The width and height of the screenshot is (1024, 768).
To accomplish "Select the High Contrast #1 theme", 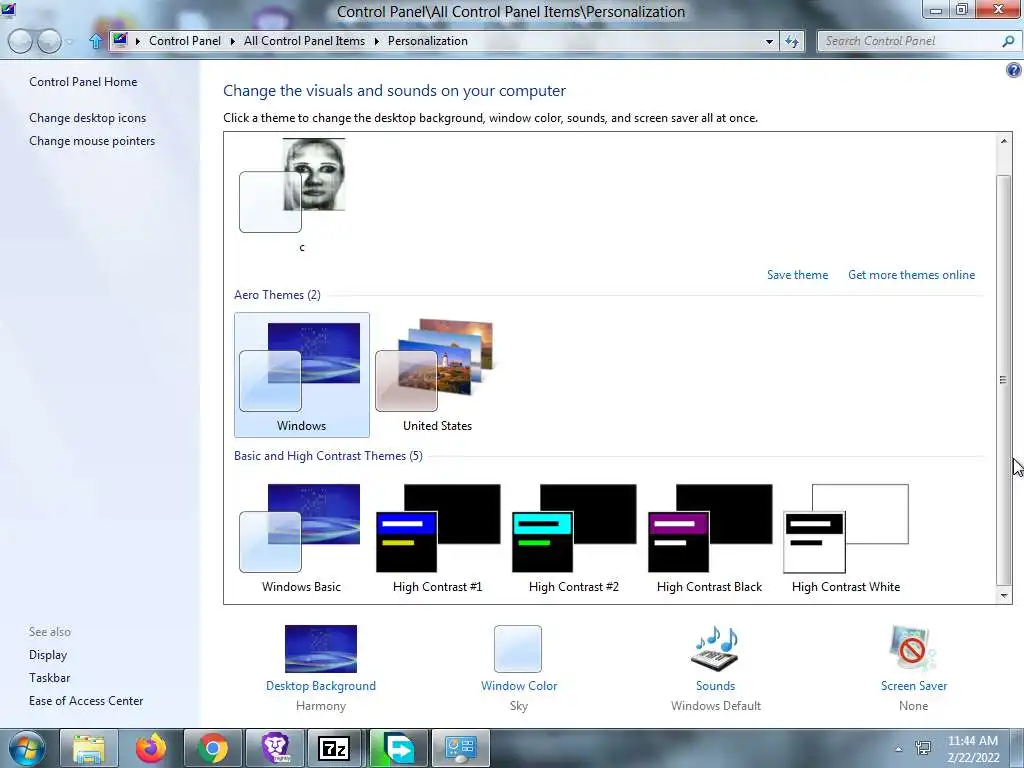I will (438, 537).
